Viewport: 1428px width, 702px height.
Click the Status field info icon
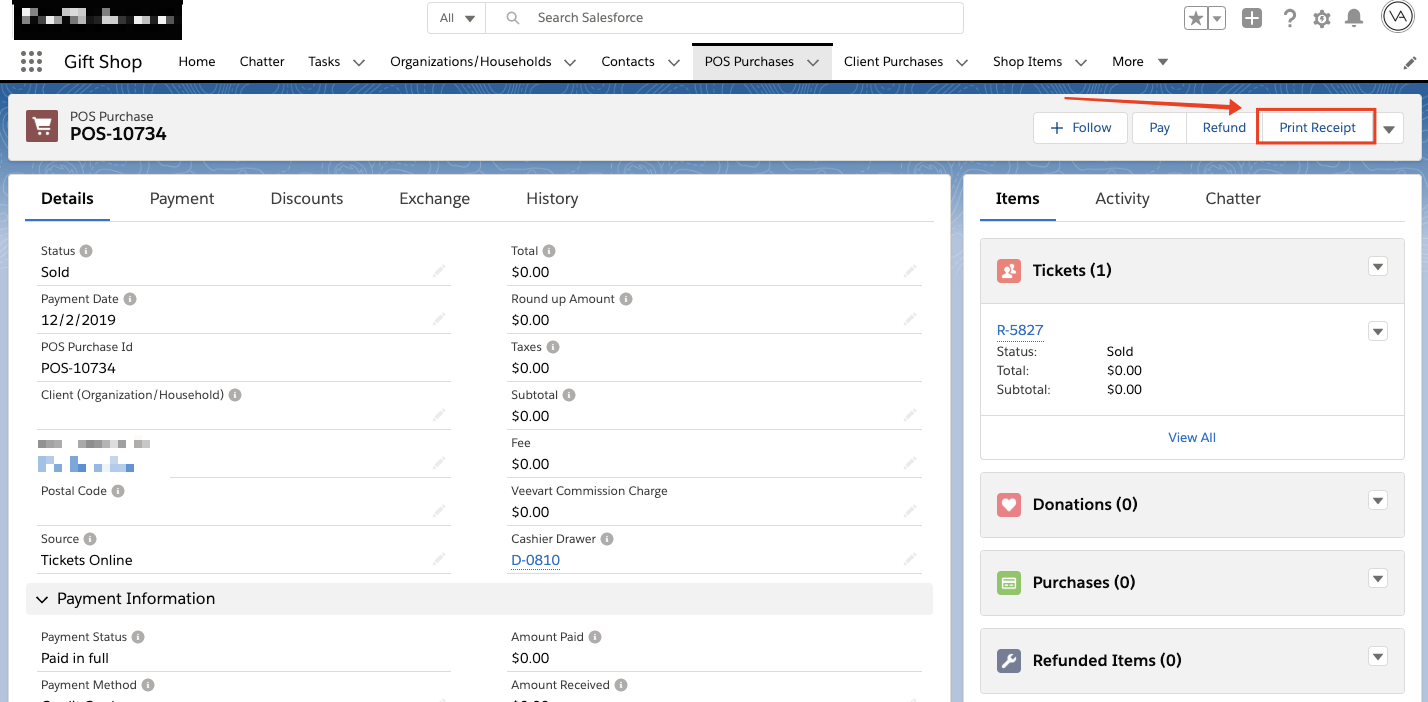coord(86,251)
